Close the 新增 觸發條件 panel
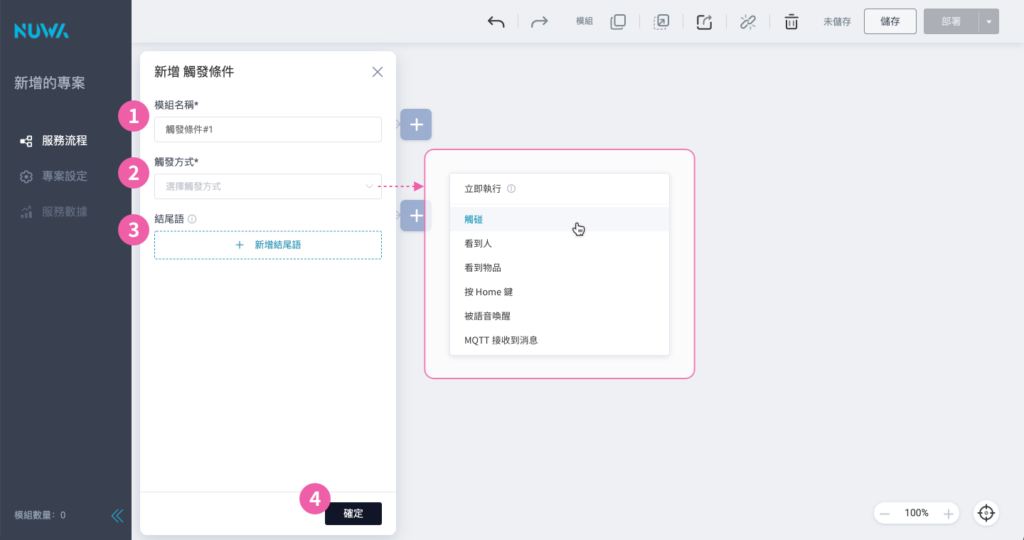Viewport: 1024px width, 540px height. (x=377, y=72)
